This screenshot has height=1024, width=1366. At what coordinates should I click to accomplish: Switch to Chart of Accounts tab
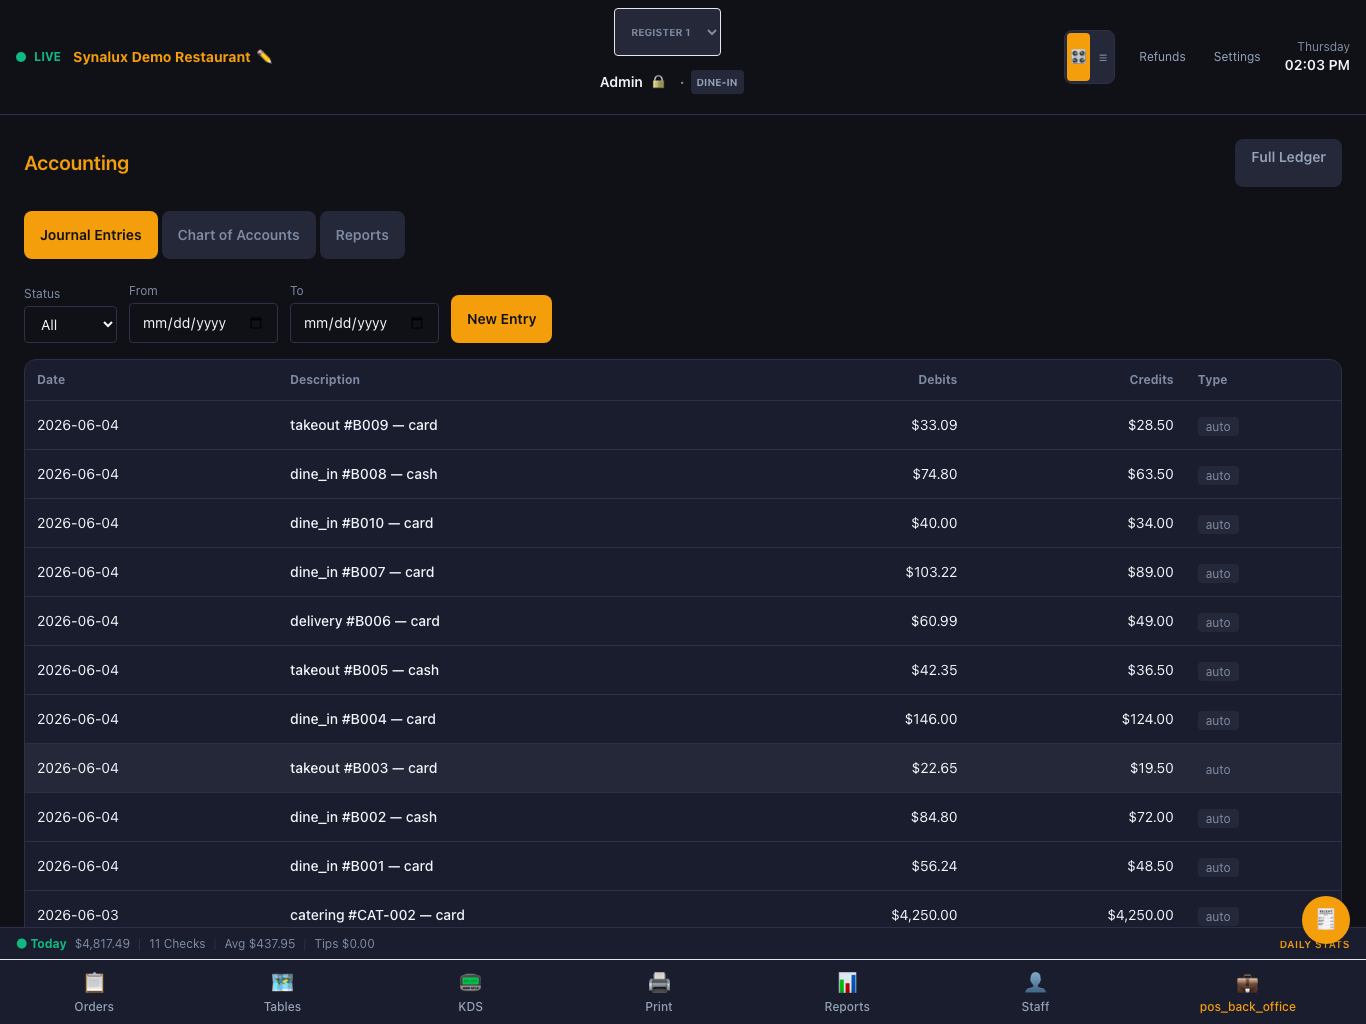tap(239, 235)
